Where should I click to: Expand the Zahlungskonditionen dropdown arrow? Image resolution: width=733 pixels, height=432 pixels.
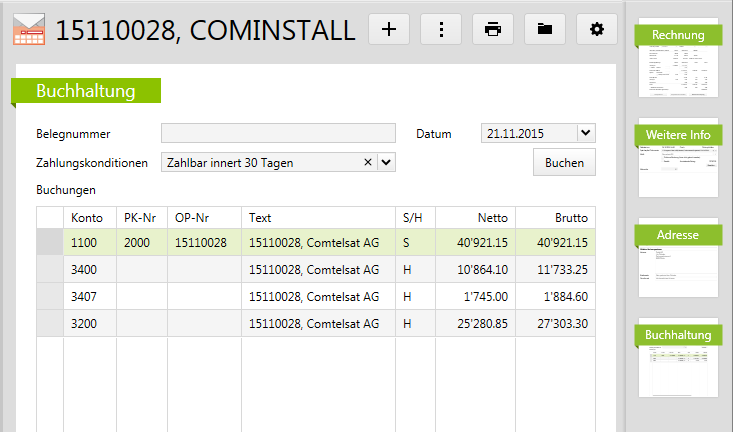point(386,162)
